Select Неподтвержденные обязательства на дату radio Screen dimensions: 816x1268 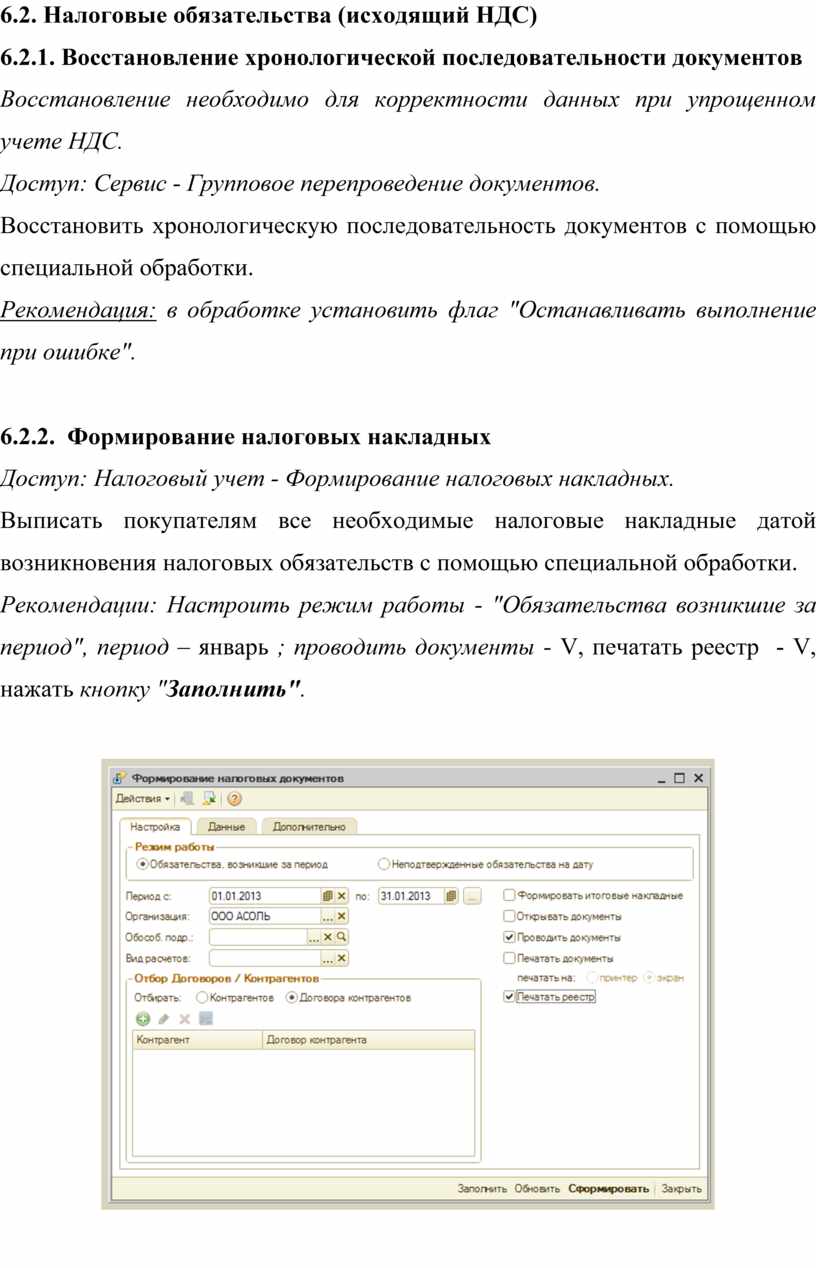(x=383, y=864)
